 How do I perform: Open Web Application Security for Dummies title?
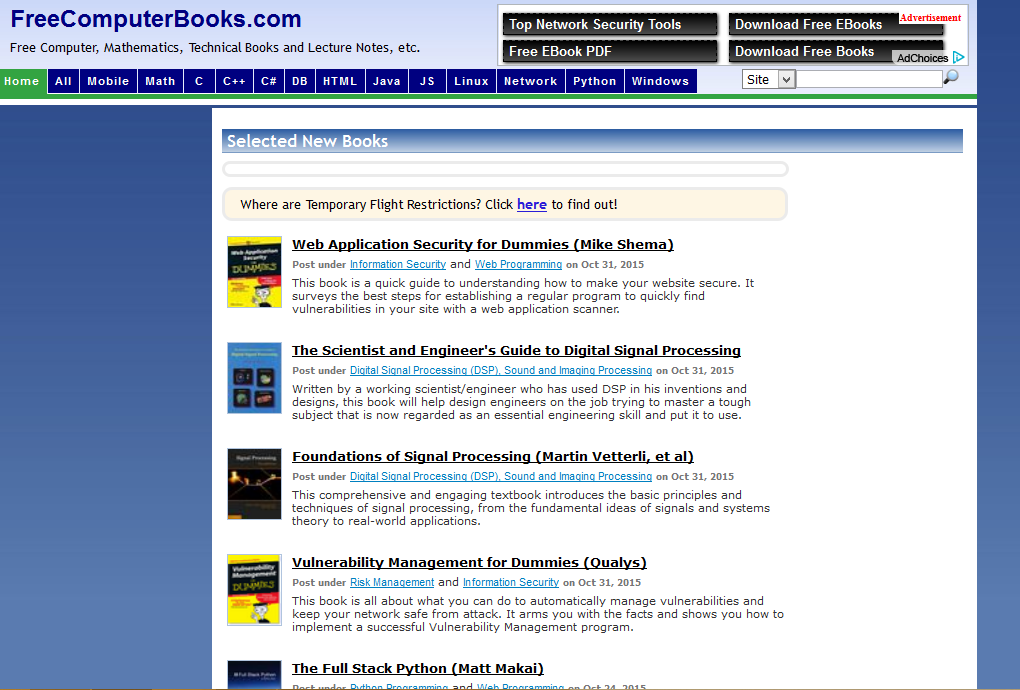coord(483,245)
